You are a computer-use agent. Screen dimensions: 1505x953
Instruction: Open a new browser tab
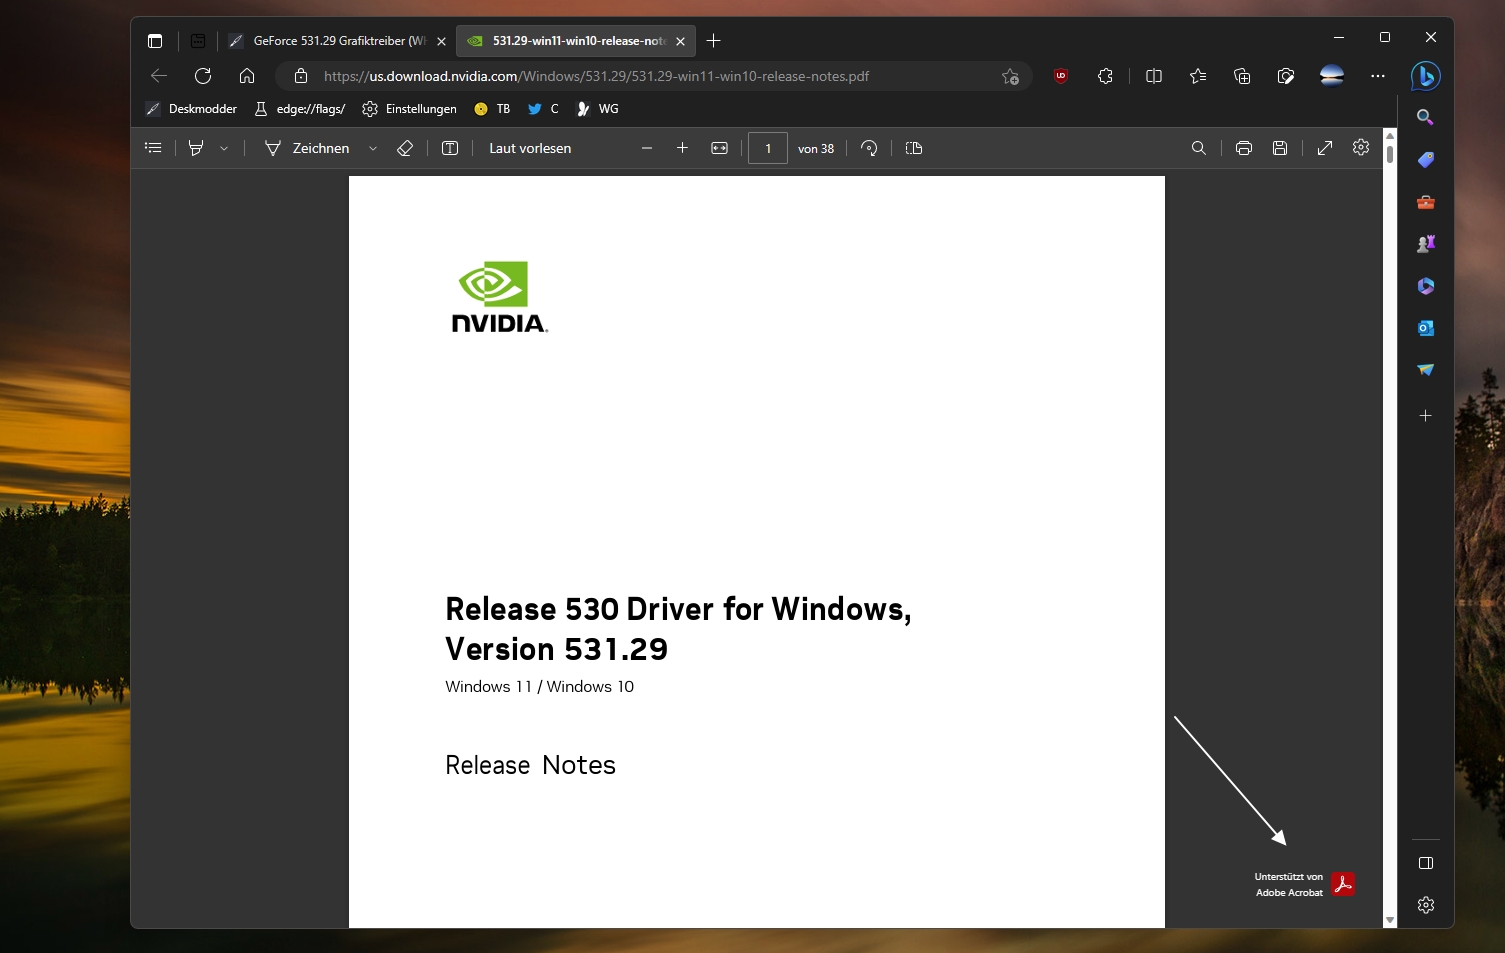tap(713, 41)
